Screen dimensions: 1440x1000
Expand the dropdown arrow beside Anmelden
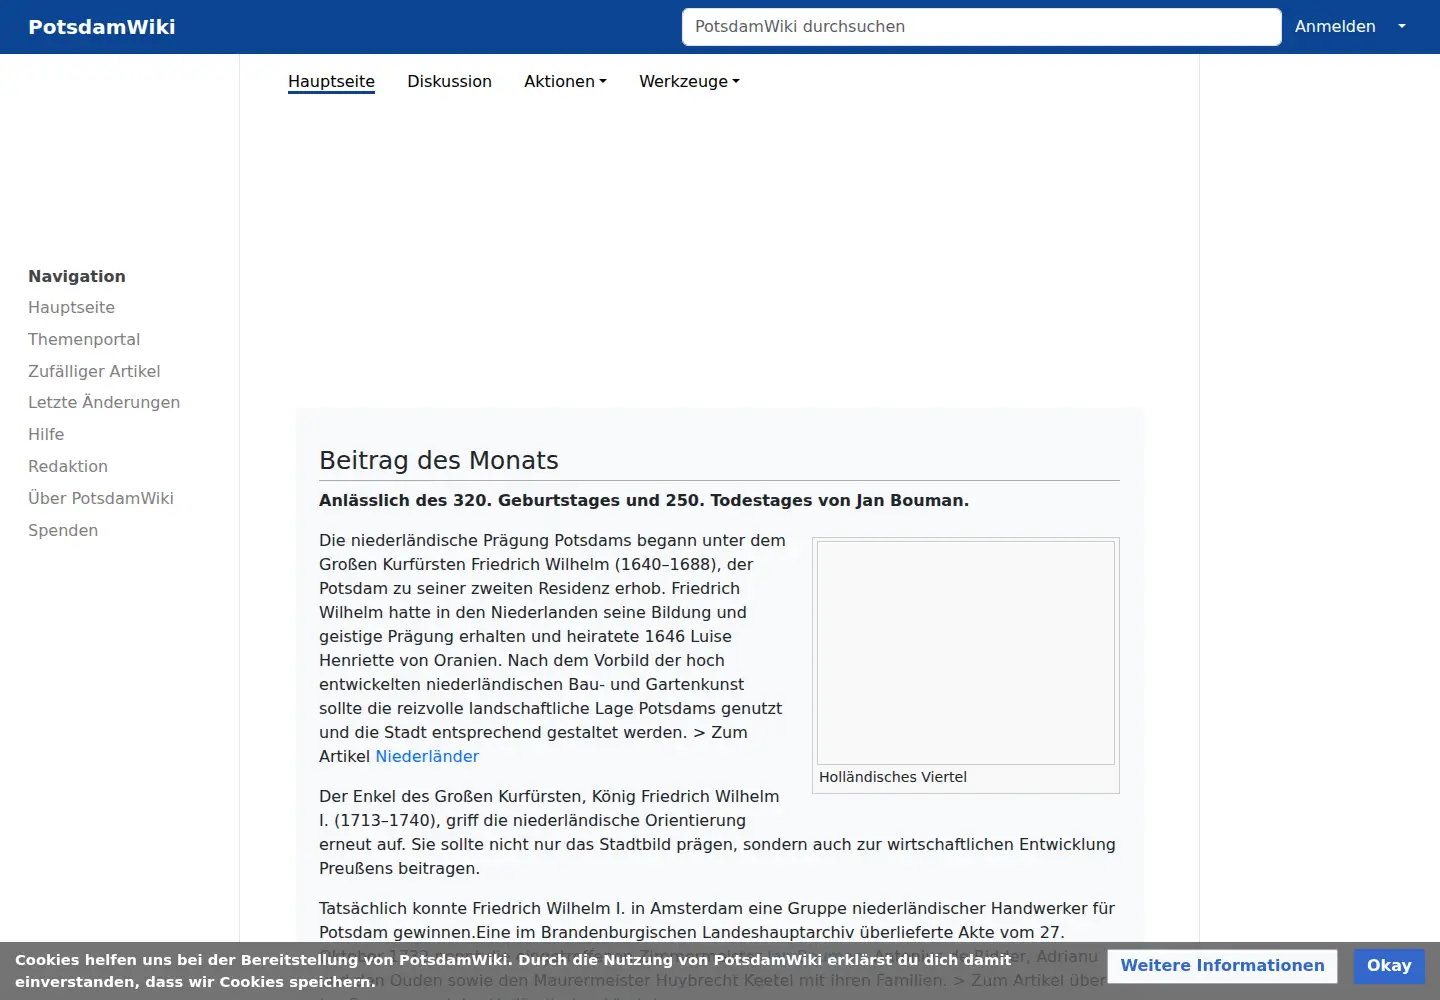coord(1402,27)
